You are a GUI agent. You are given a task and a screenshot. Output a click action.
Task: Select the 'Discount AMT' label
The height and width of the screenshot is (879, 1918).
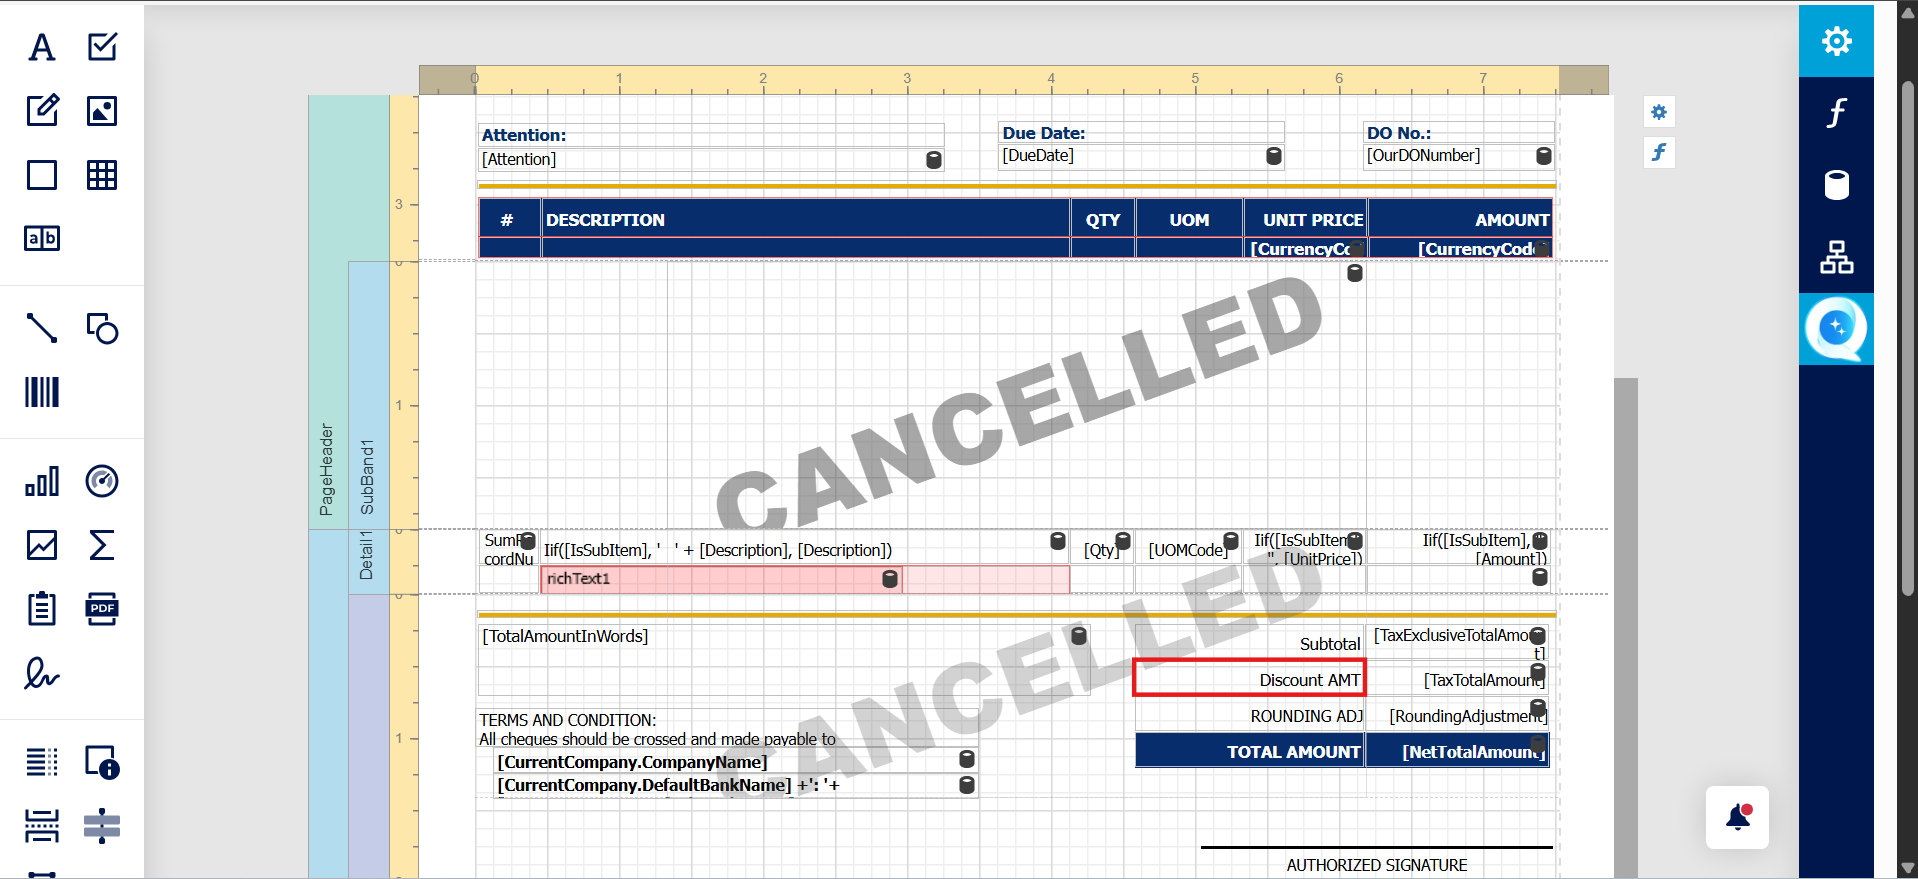coord(1250,680)
